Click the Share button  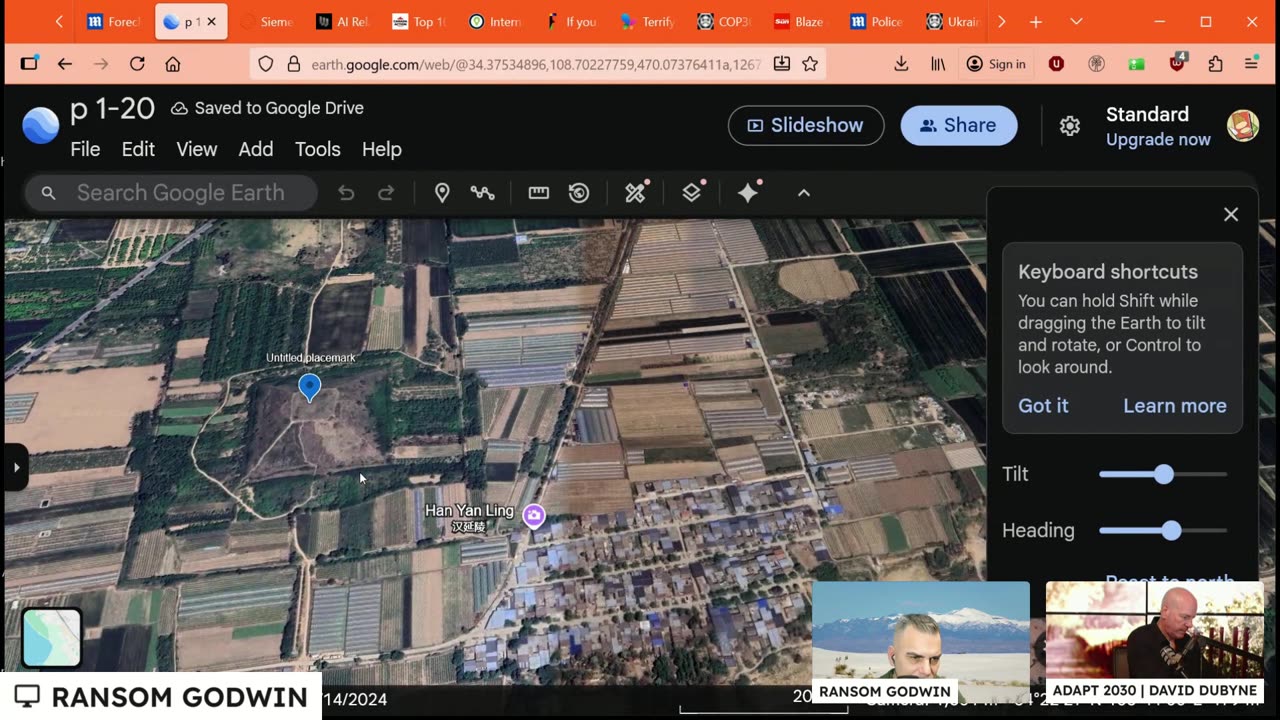point(959,125)
